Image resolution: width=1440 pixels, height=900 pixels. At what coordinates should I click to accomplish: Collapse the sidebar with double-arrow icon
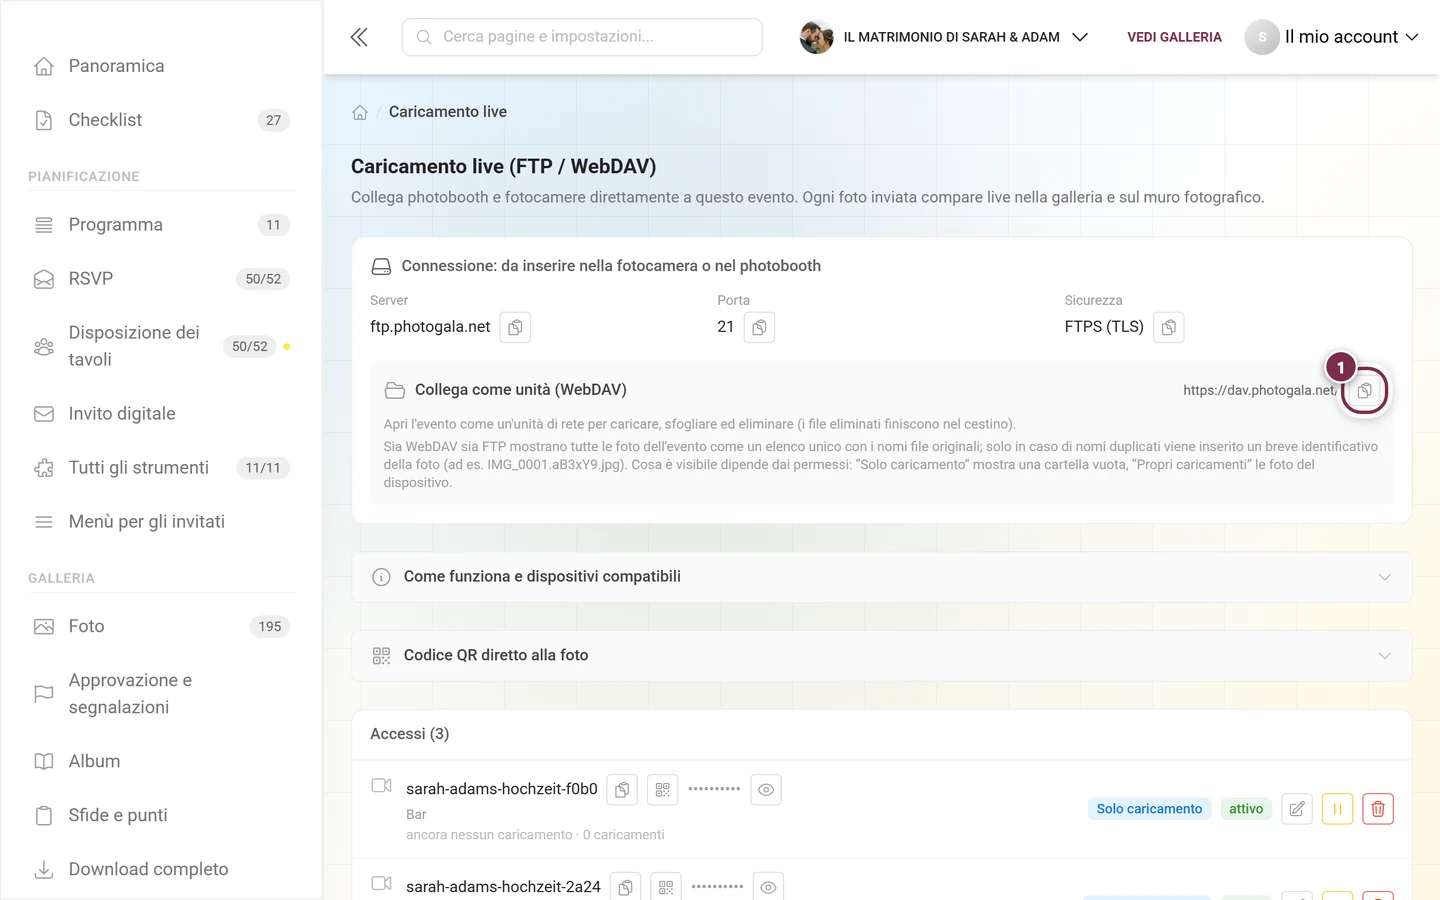tap(359, 37)
